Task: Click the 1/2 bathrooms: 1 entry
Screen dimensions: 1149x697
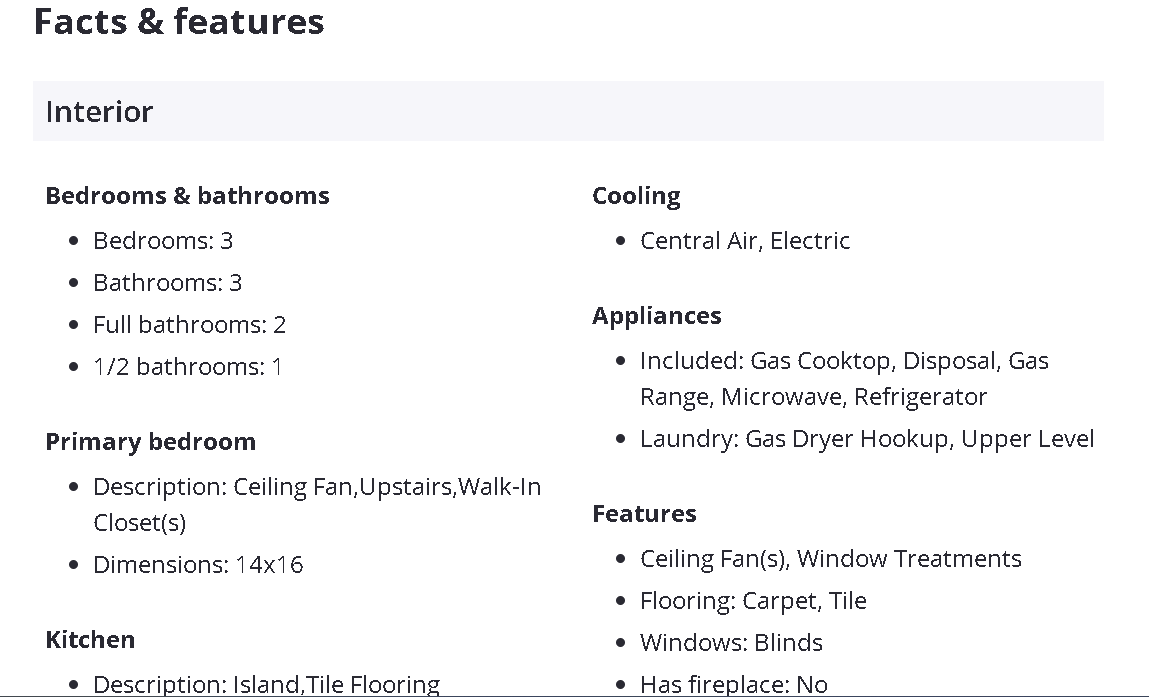Action: tap(187, 367)
